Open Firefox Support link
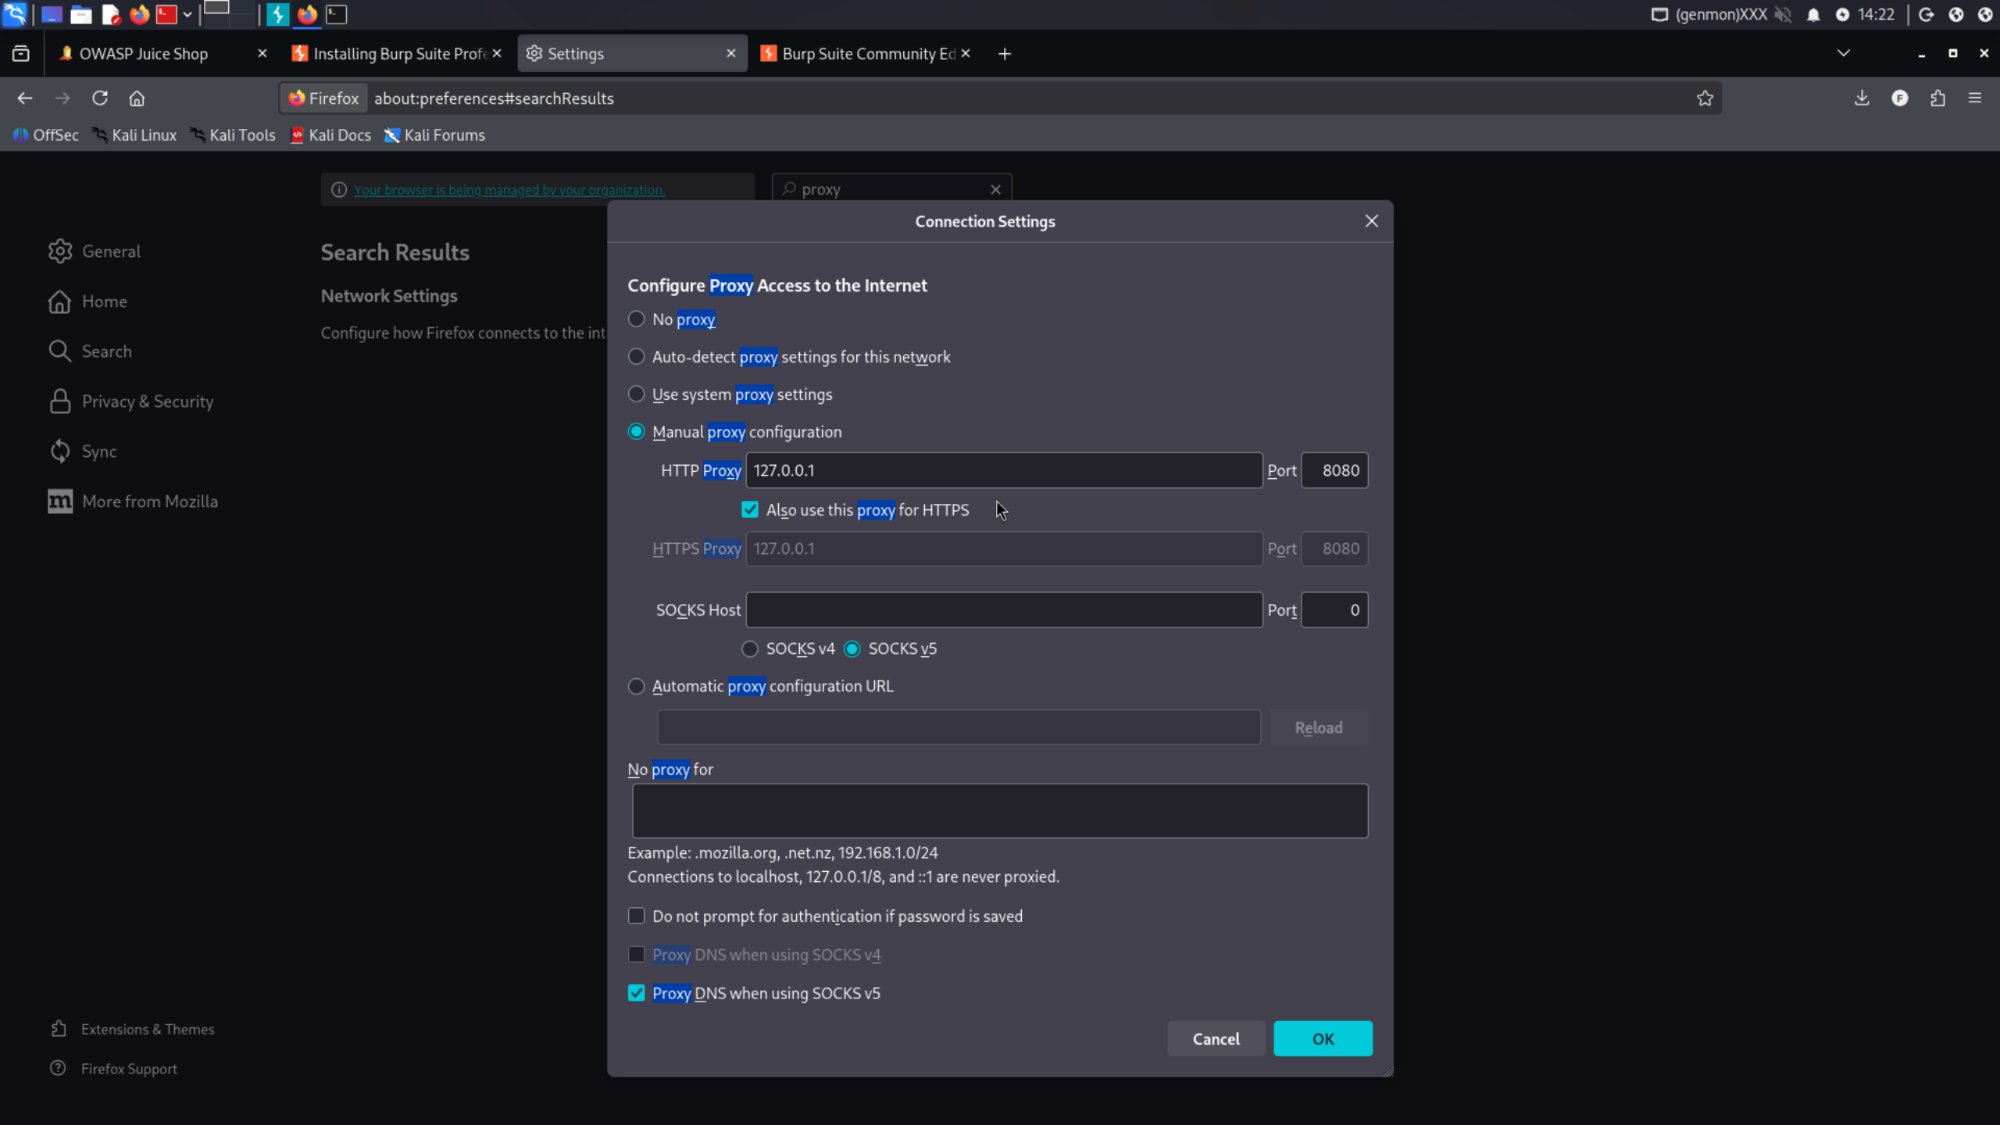The image size is (2000, 1125). 114,1069
